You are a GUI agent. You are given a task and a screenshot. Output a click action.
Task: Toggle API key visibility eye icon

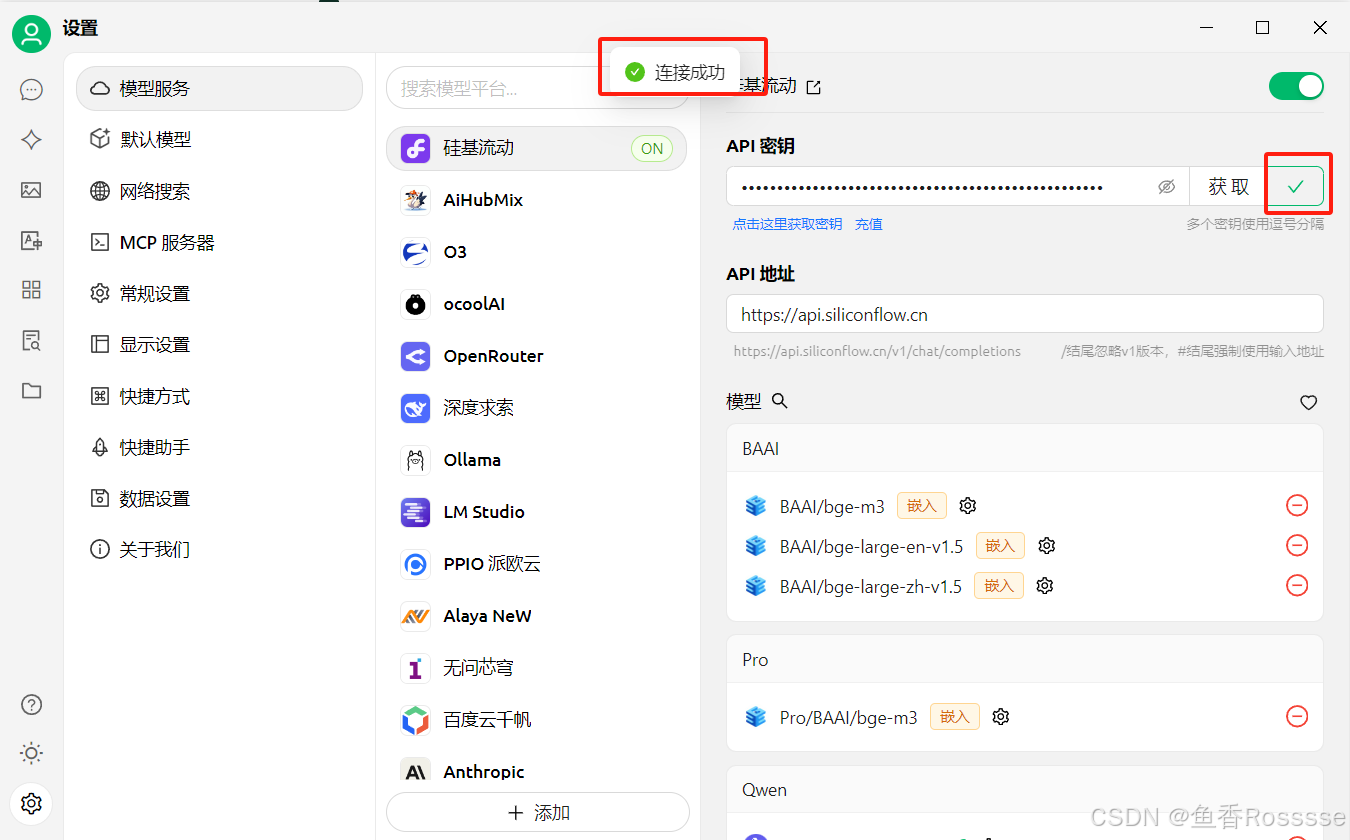[x=1166, y=187]
